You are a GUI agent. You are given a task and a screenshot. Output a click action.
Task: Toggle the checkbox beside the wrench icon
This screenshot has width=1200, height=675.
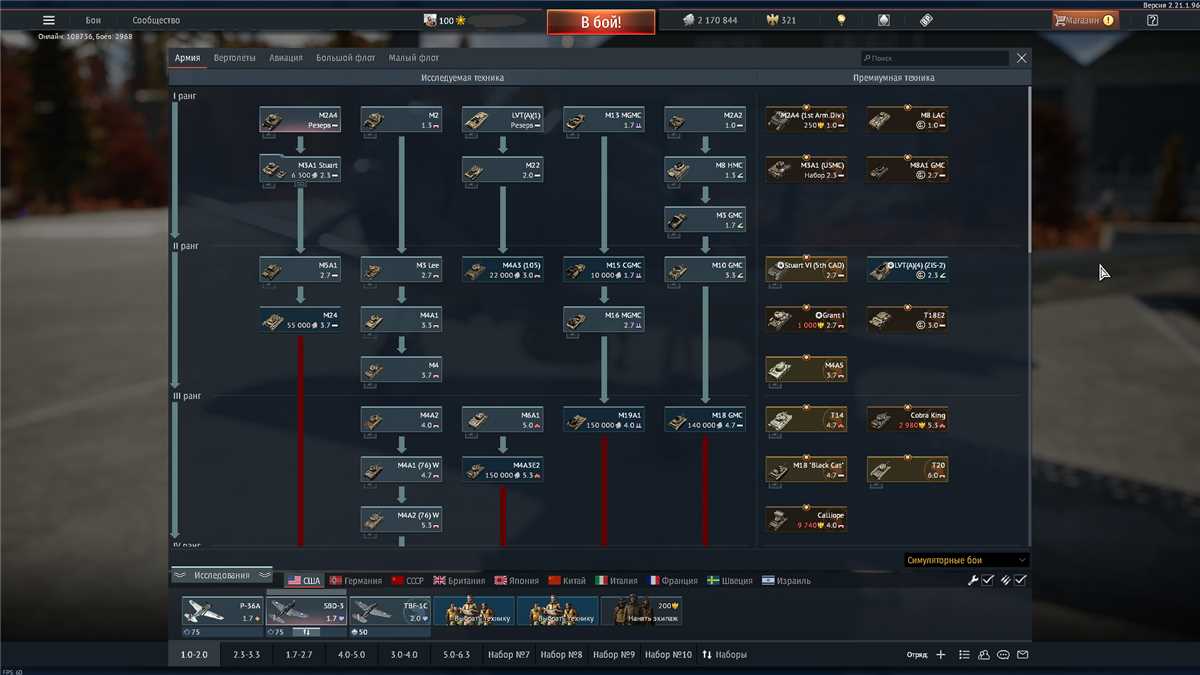coord(988,580)
